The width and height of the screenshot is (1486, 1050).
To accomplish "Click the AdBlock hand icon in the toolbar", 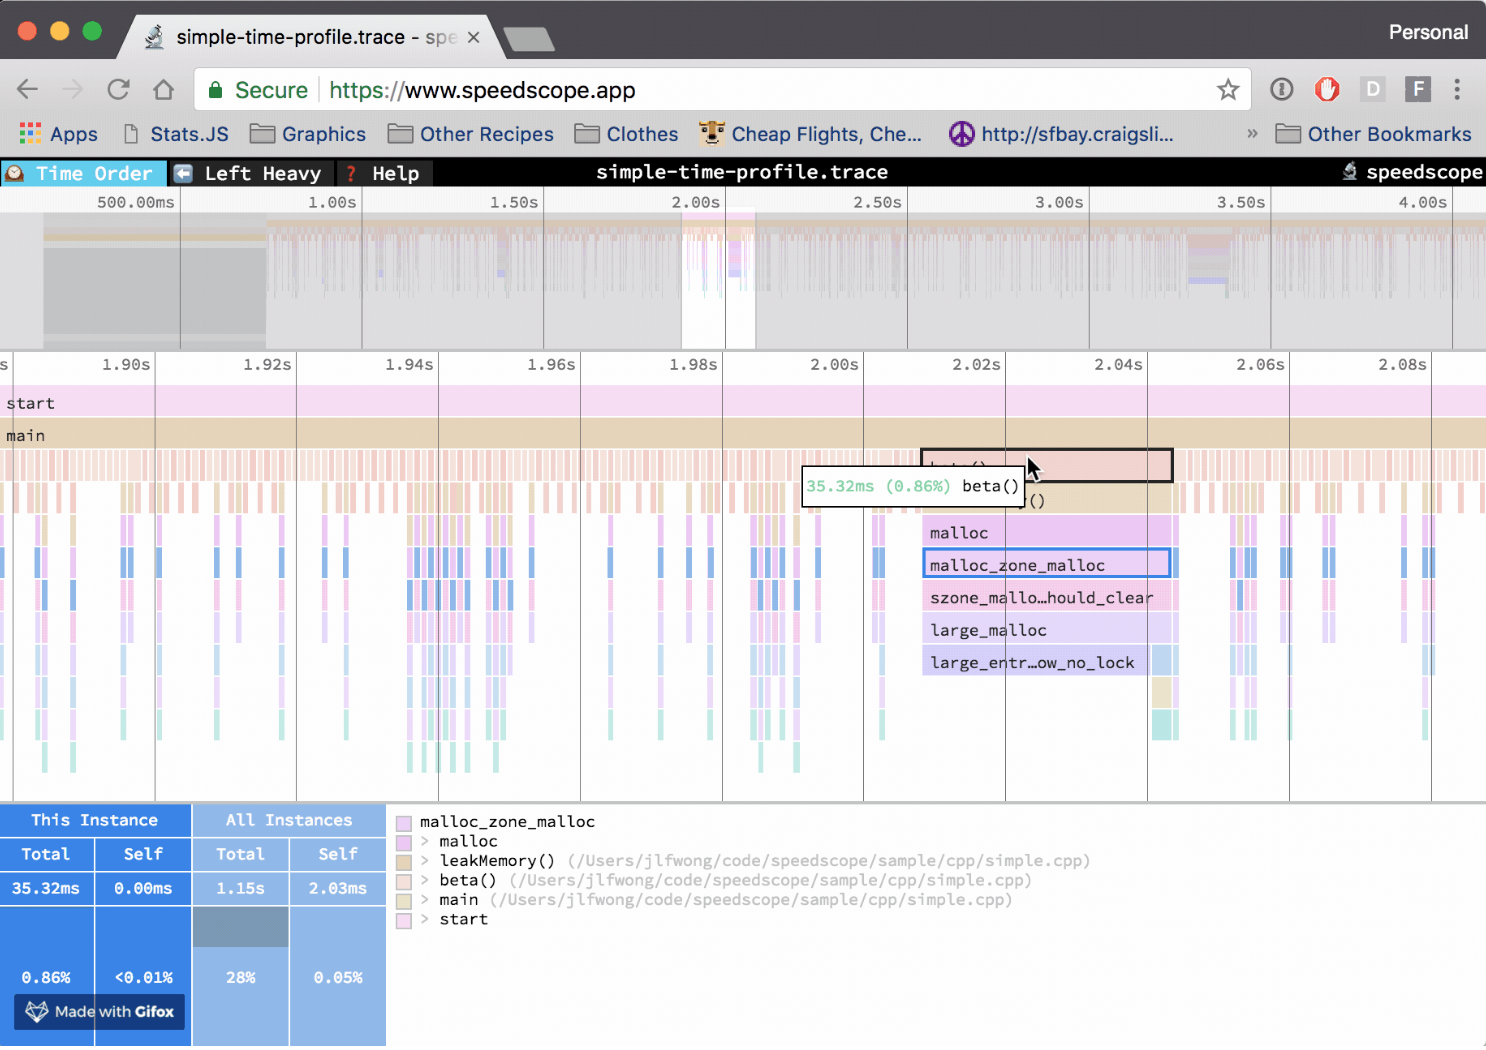I will pos(1326,89).
